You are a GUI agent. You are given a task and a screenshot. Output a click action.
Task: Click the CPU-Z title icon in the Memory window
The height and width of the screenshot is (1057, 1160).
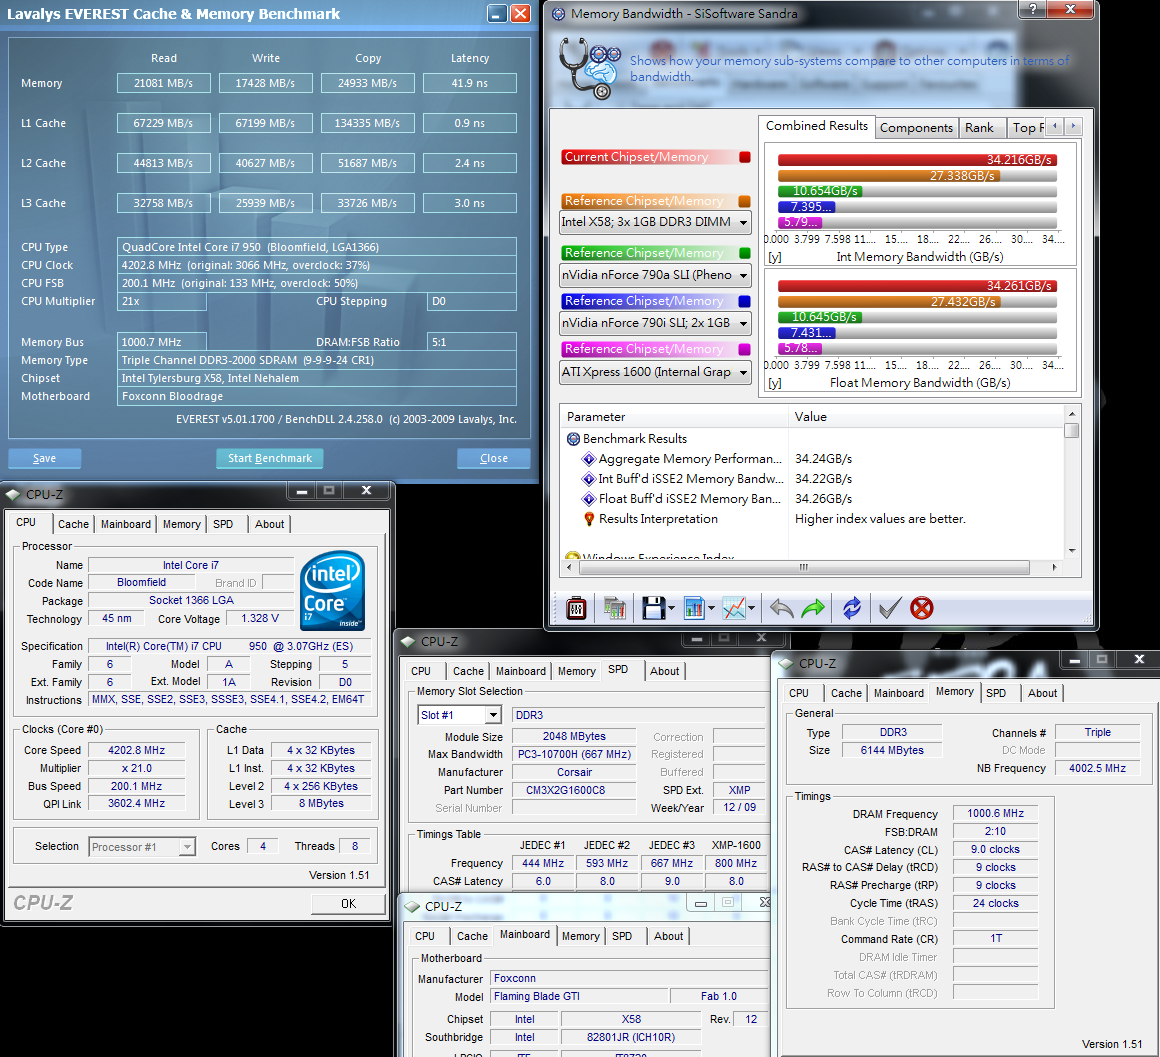coord(786,663)
